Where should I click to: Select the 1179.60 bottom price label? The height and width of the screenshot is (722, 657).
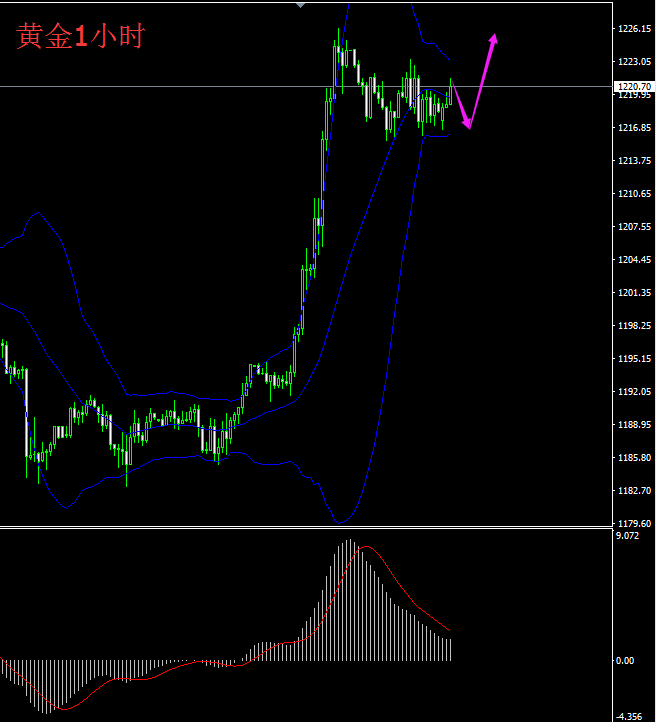pos(634,524)
